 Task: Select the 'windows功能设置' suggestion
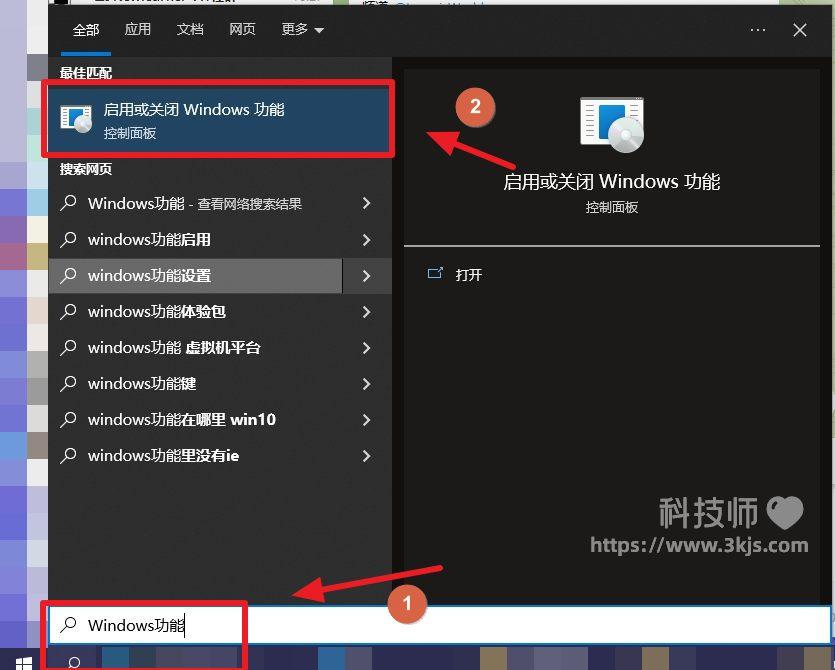[x=195, y=276]
